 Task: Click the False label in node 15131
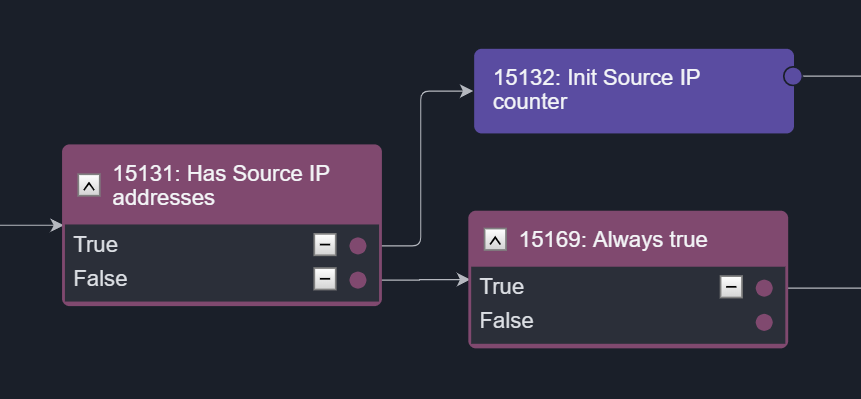click(100, 279)
